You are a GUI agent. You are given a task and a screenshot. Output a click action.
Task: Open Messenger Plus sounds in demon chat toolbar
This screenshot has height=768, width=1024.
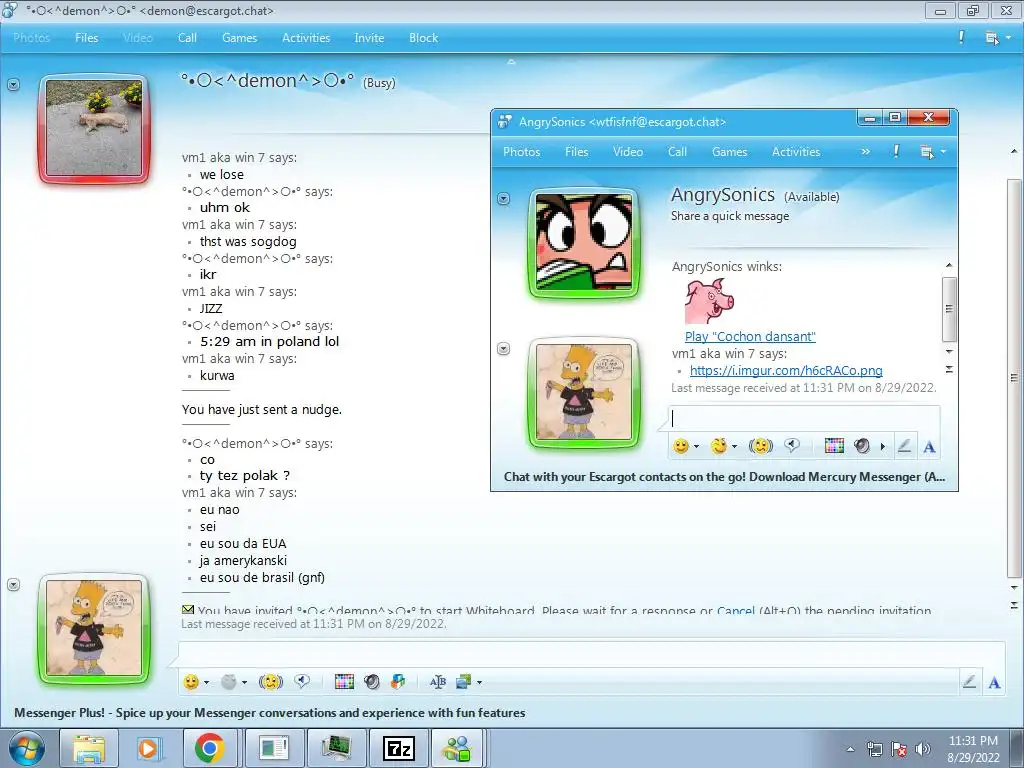[372, 682]
